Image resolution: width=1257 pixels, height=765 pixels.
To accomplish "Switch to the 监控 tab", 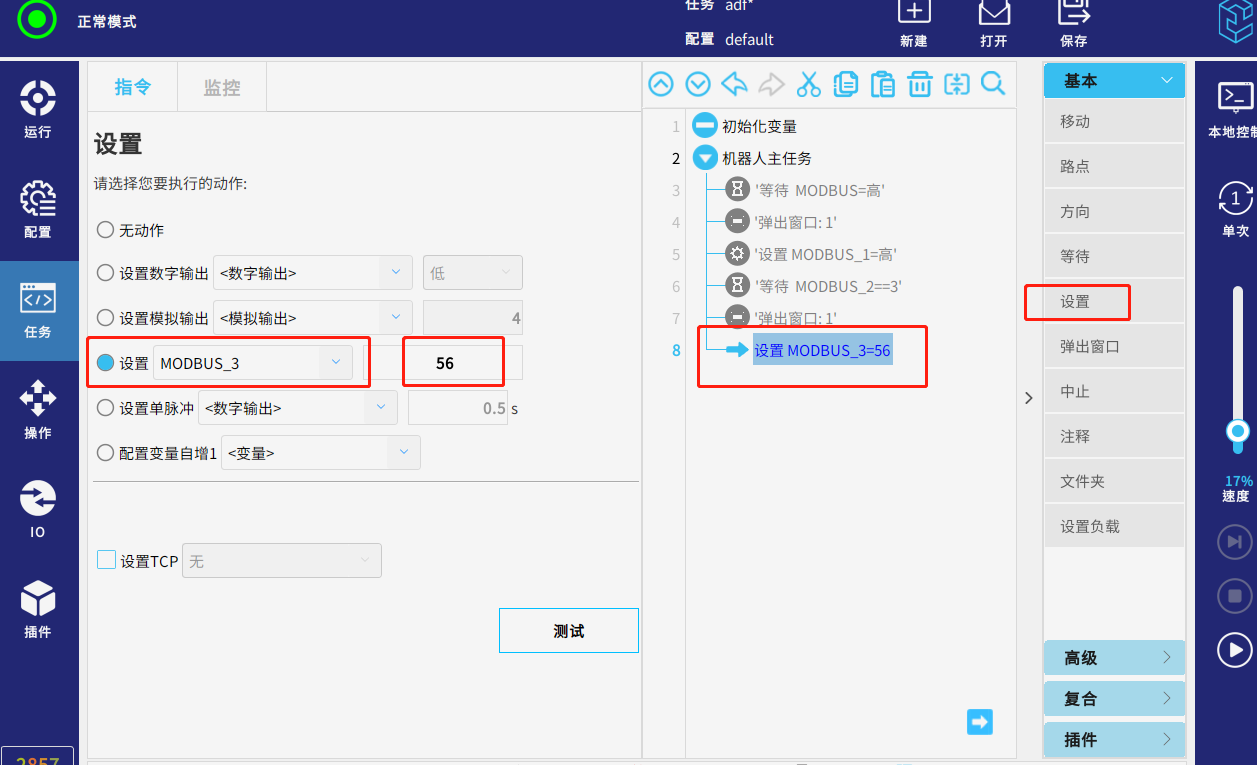I will (222, 88).
